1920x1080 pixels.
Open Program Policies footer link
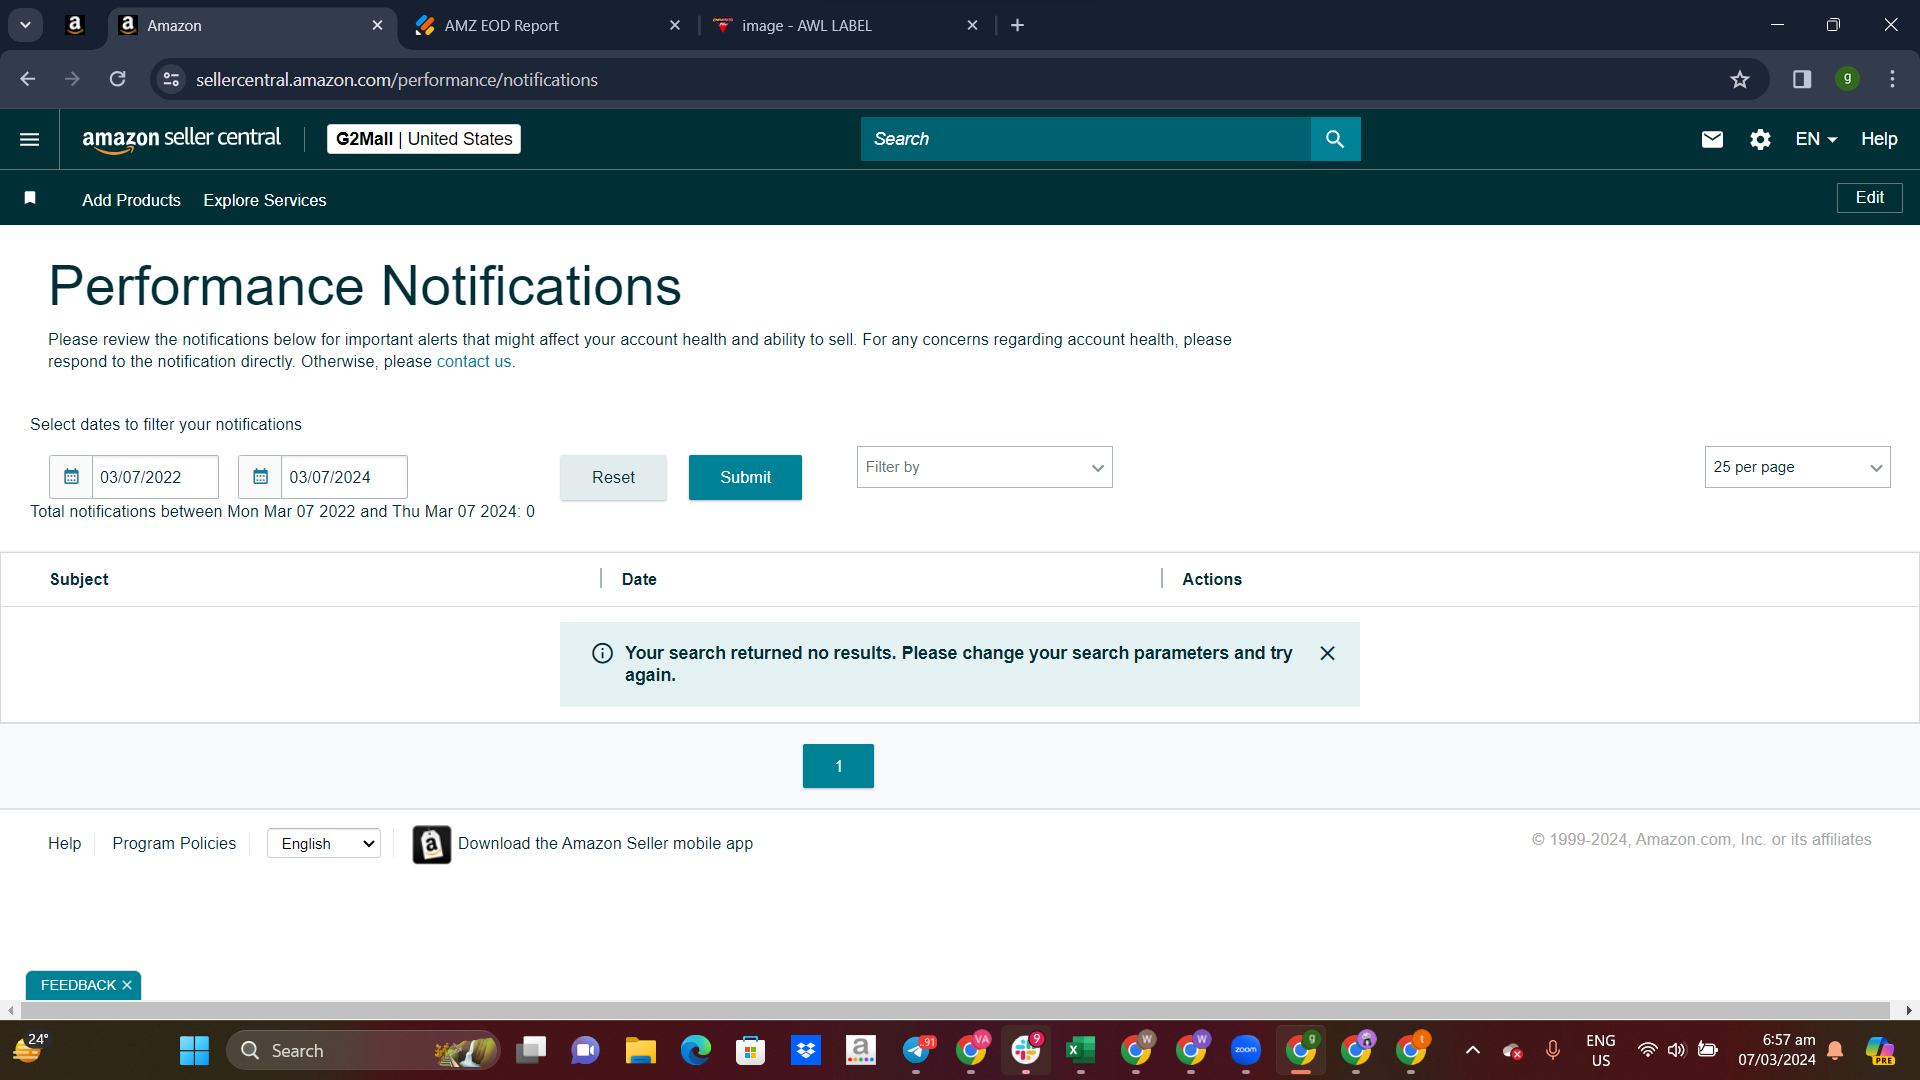click(174, 843)
